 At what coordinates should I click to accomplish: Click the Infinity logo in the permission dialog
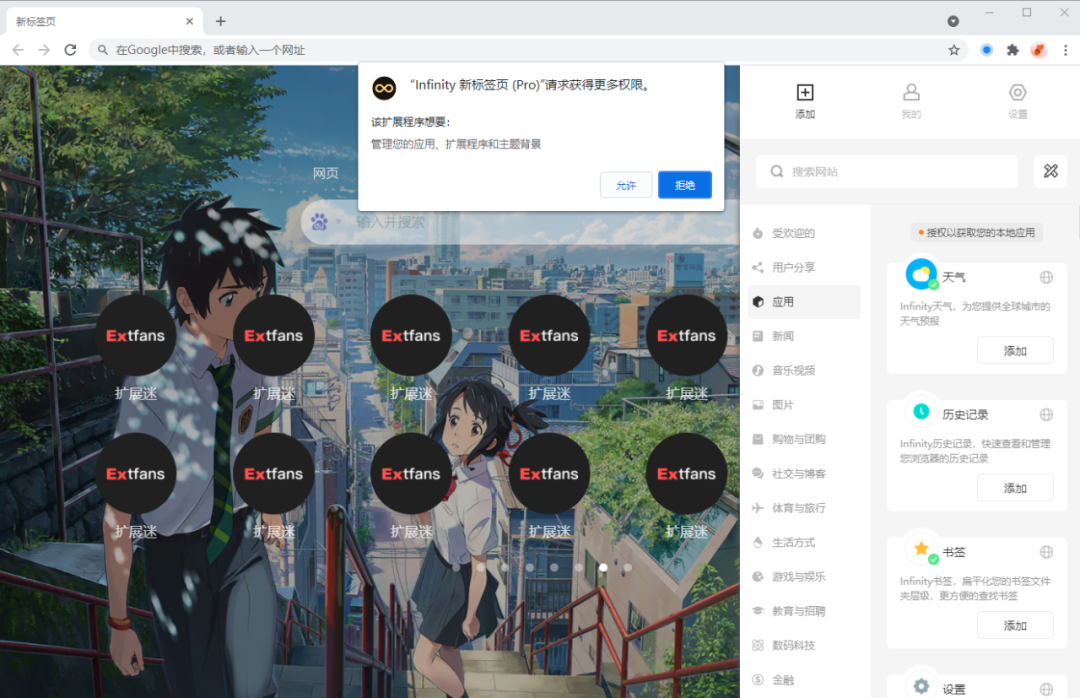click(x=384, y=88)
